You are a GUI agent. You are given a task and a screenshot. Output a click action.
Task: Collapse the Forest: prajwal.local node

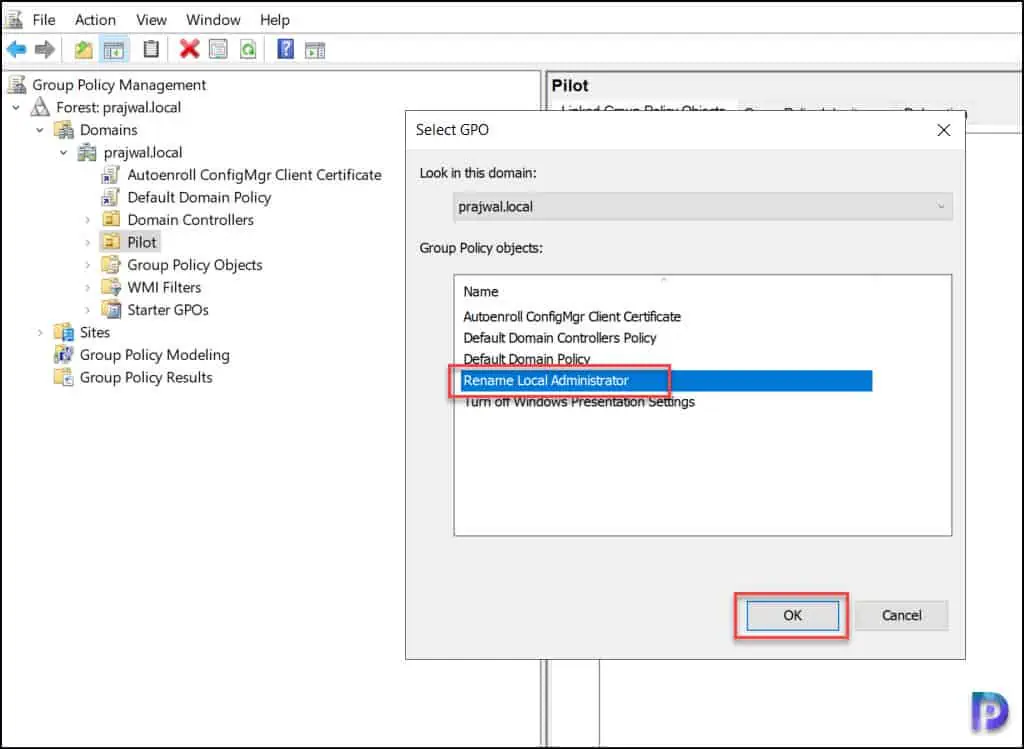point(16,107)
